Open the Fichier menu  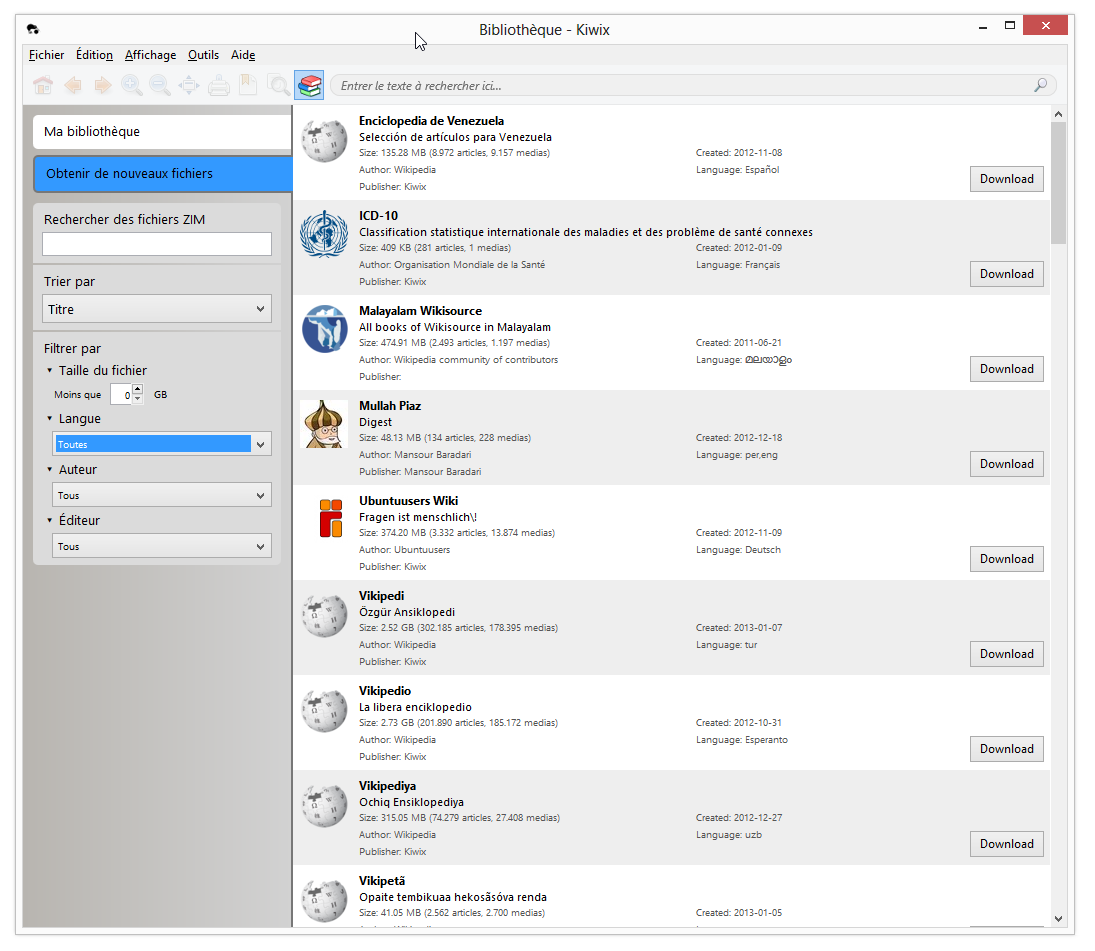pyautogui.click(x=46, y=55)
